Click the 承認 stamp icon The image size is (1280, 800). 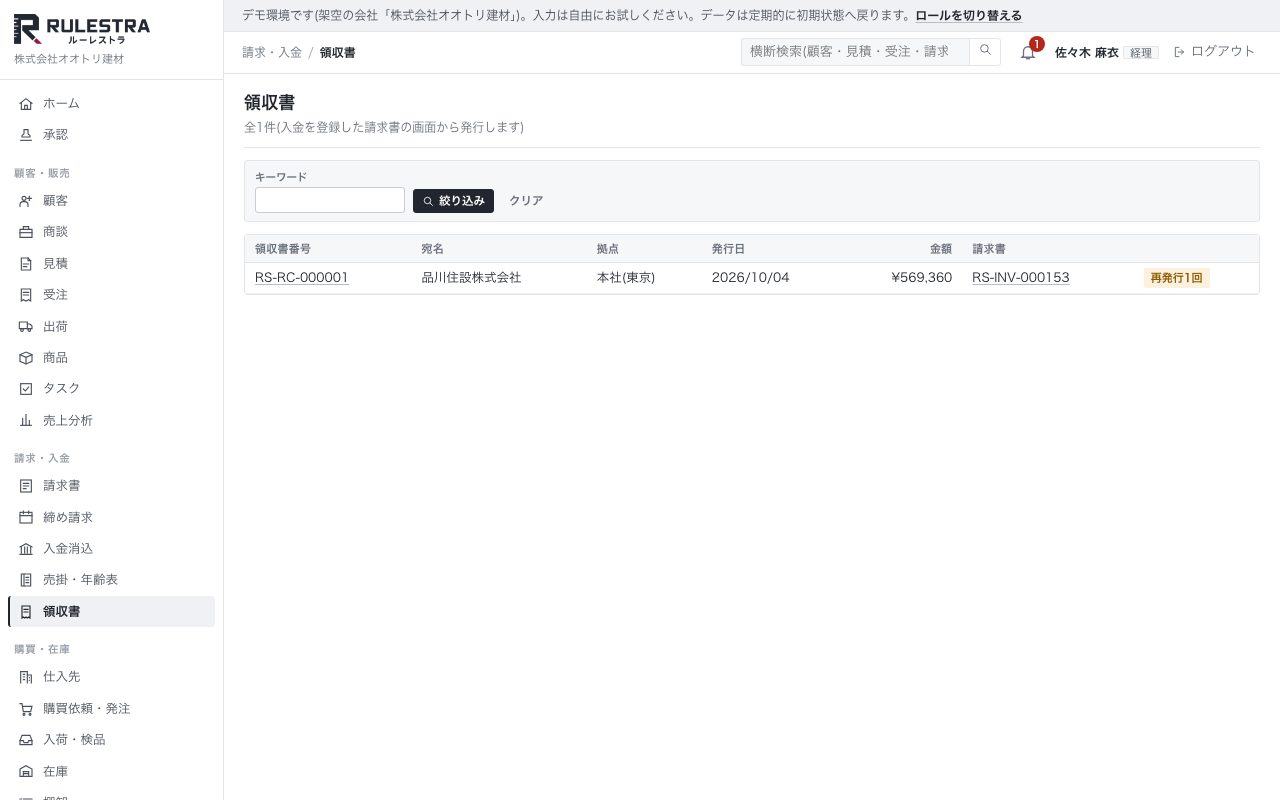26,135
